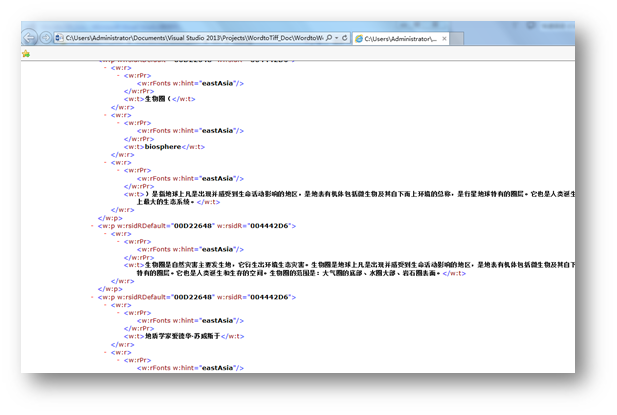Click the Internet Explorer icon on the tab
Viewport: 617px width, 415px height.
(x=359, y=39)
